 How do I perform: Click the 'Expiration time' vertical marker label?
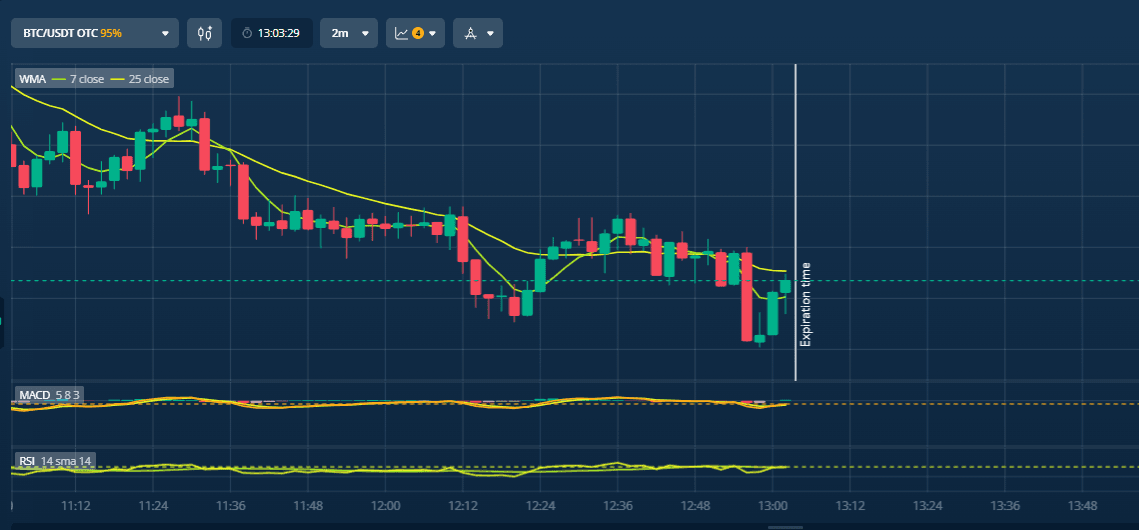click(805, 304)
